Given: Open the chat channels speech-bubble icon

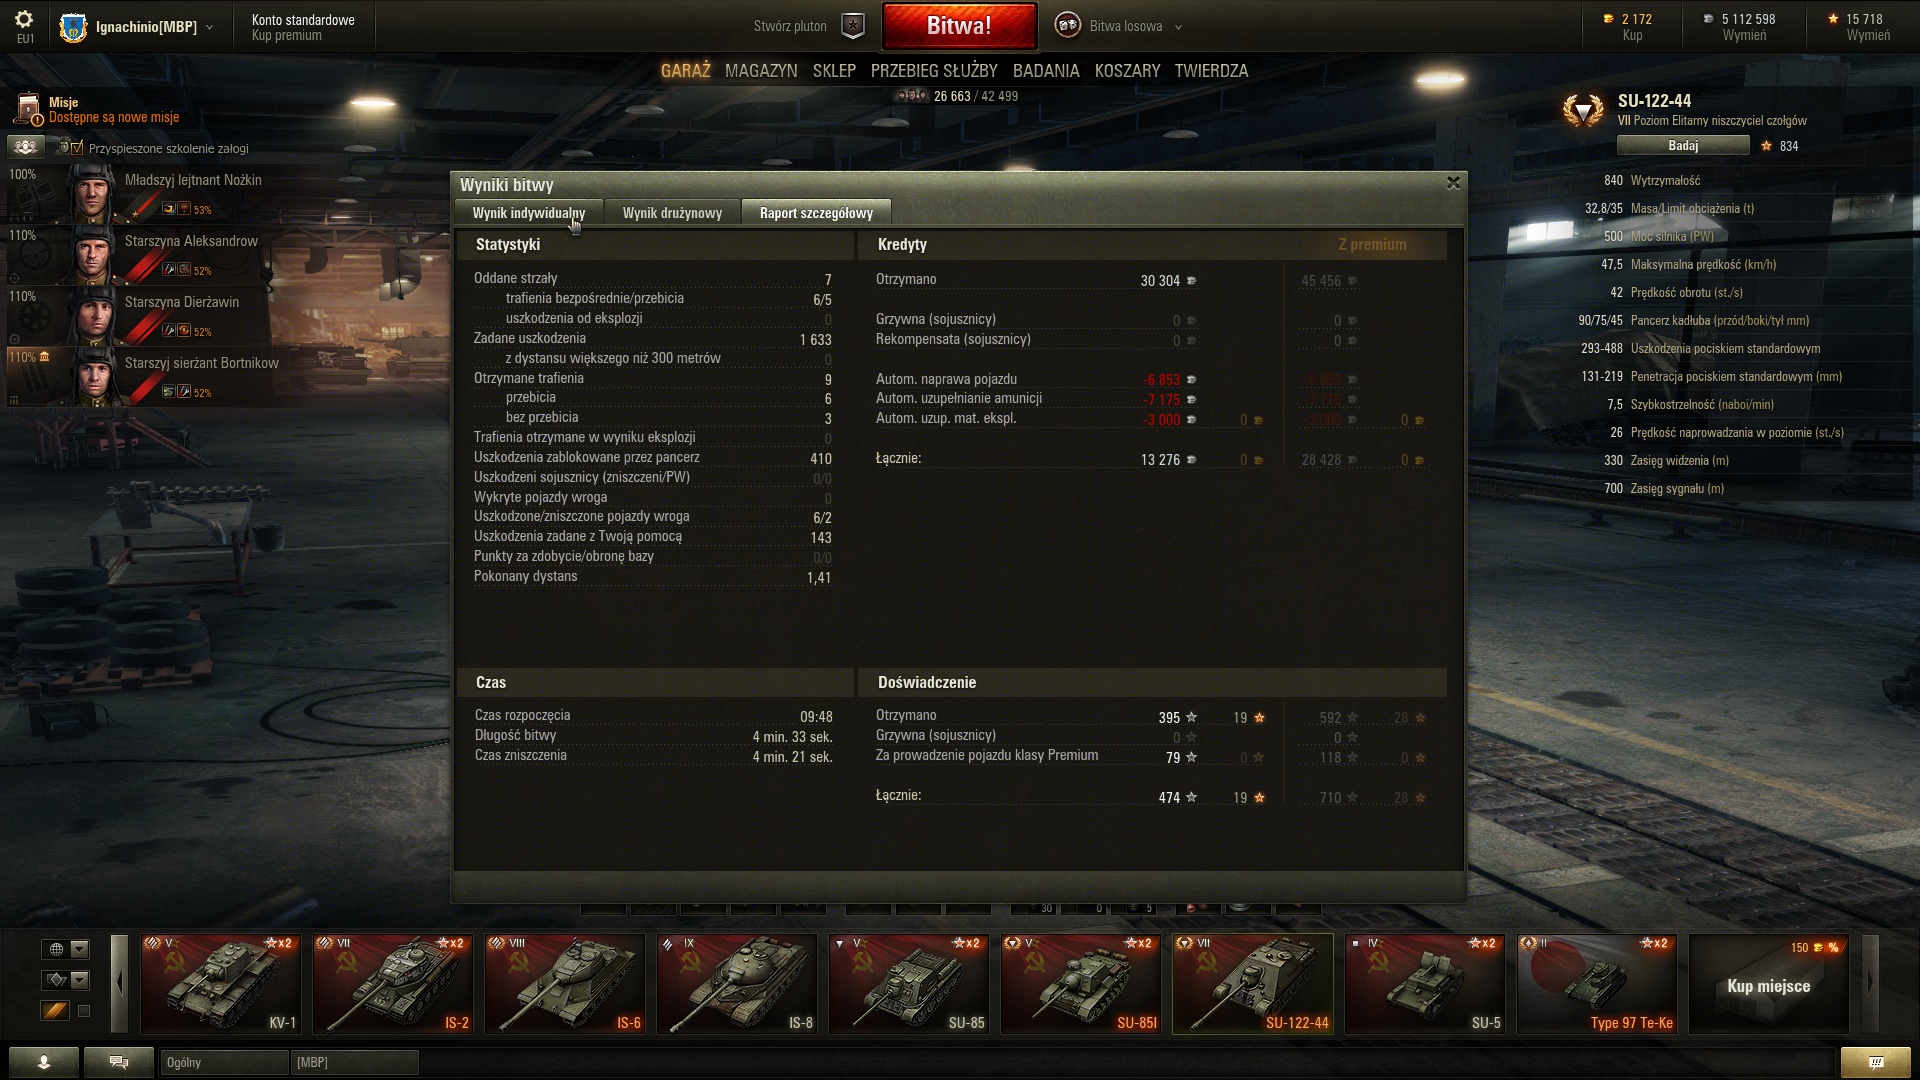Looking at the screenshot, I should 118,1062.
